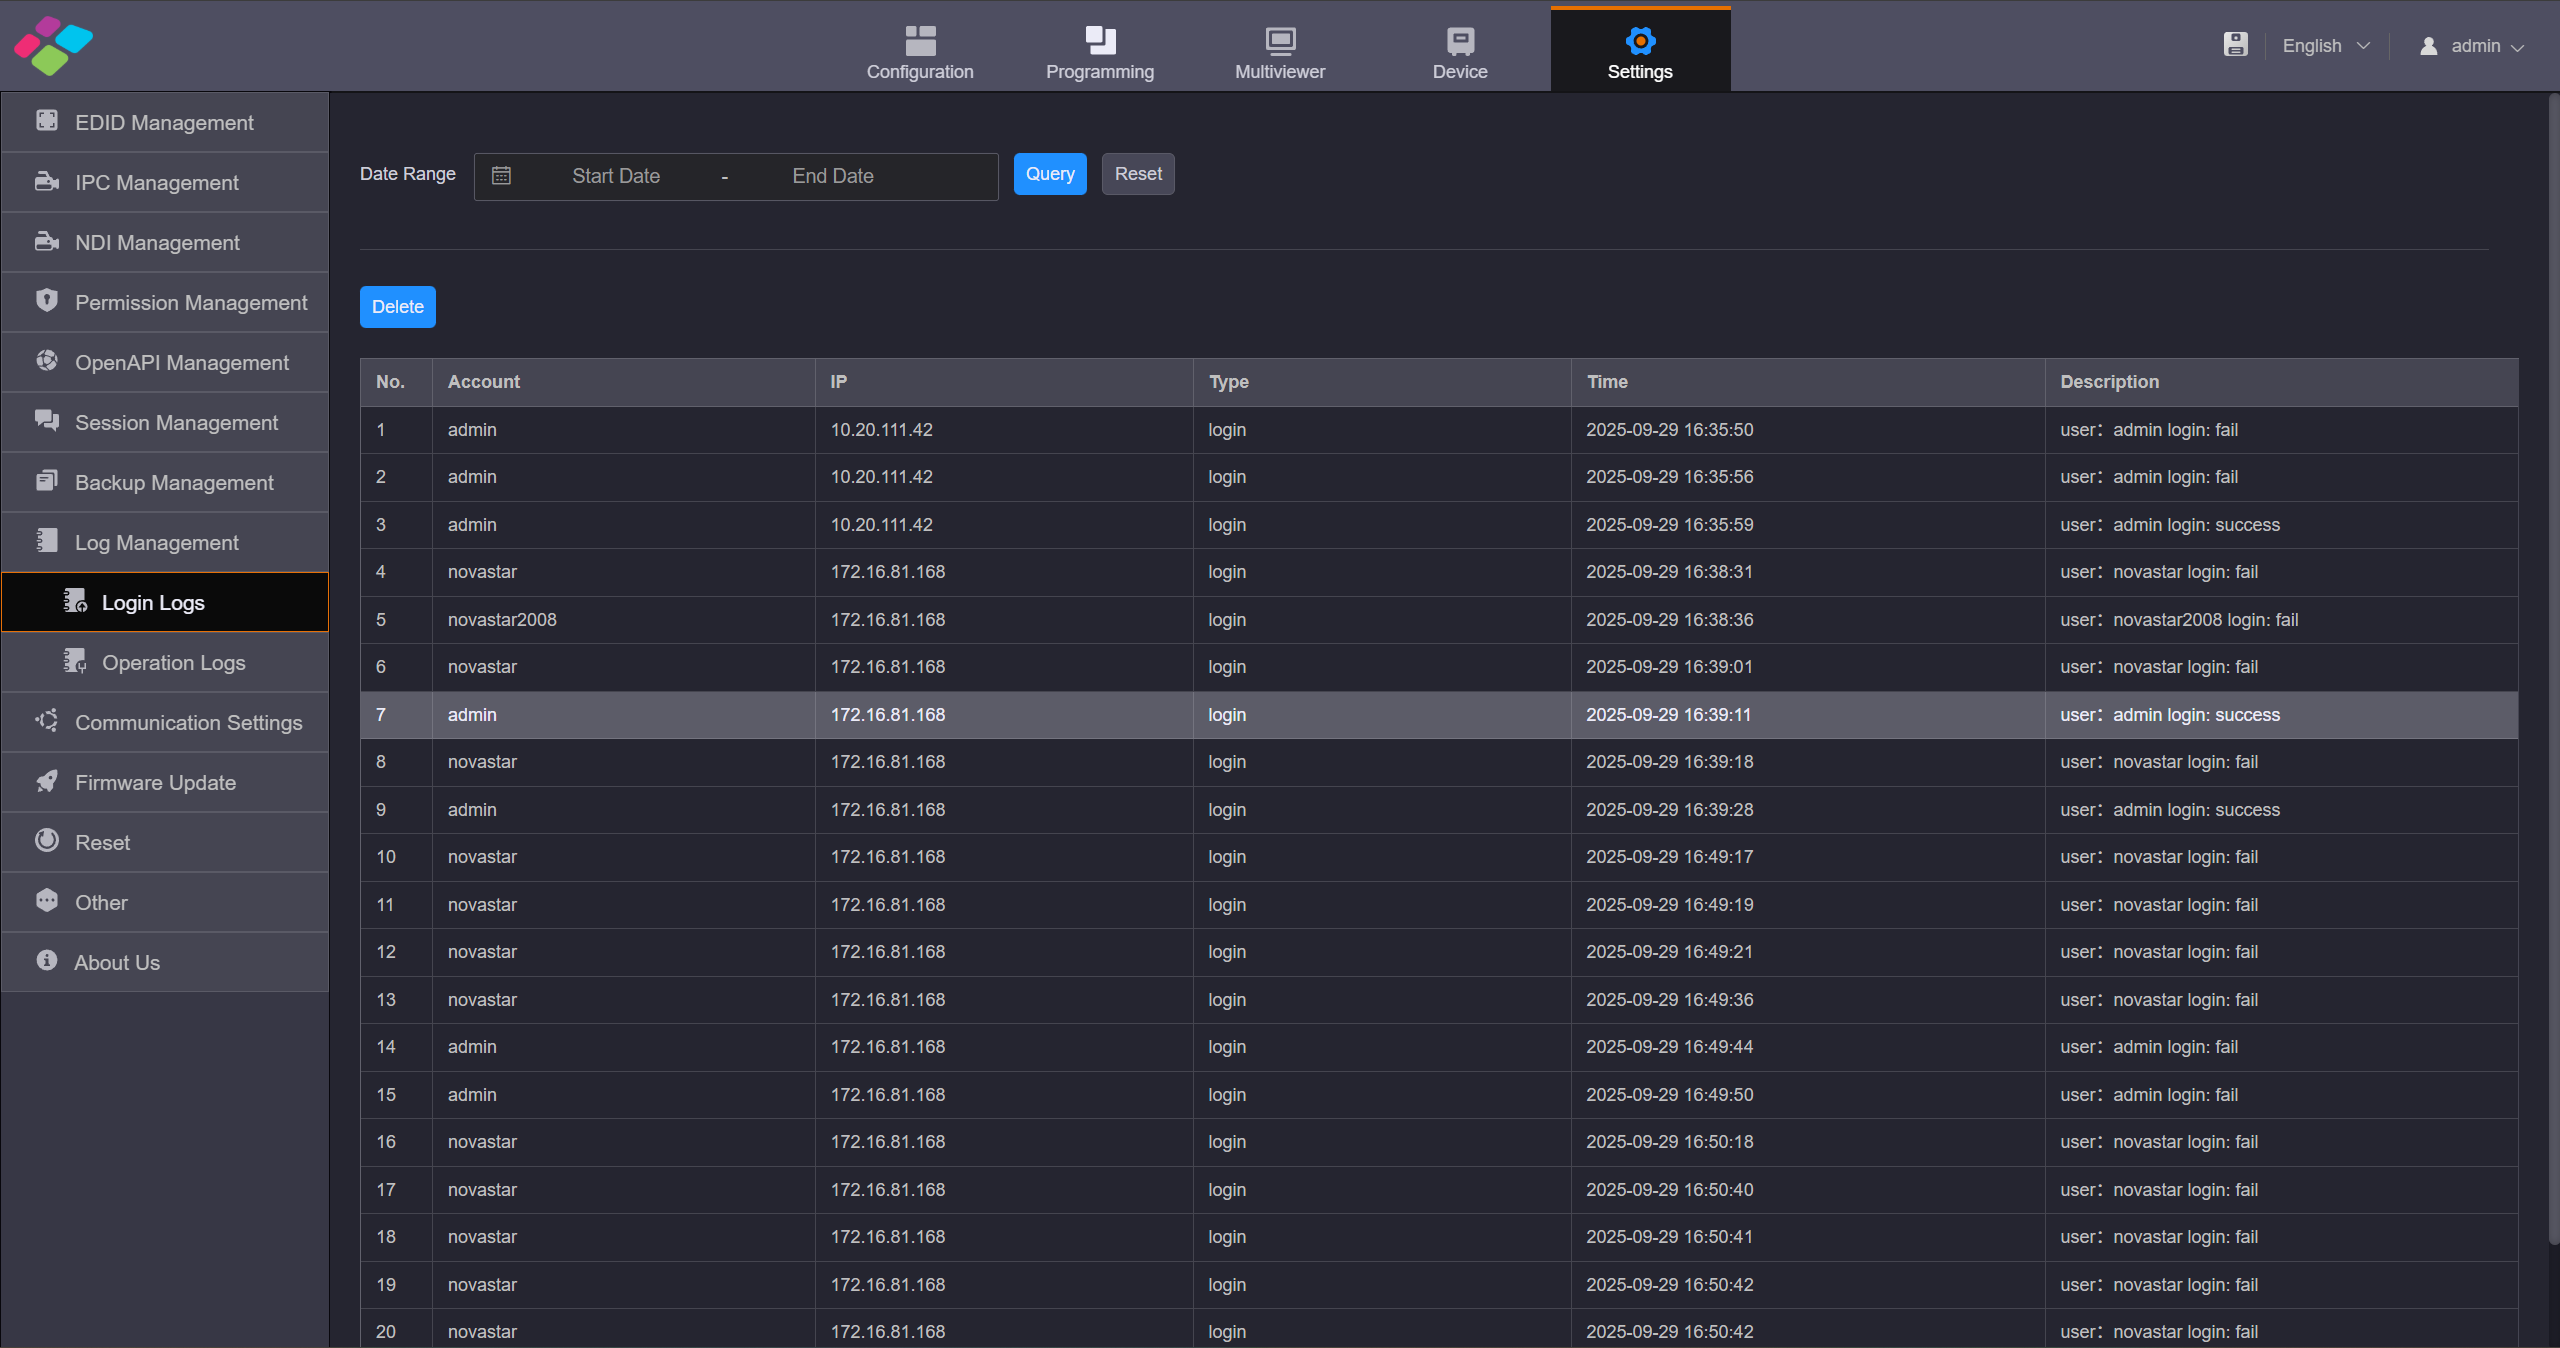Open Permission Management using the shield icon
This screenshot has height=1348, width=2560.
click(47, 302)
